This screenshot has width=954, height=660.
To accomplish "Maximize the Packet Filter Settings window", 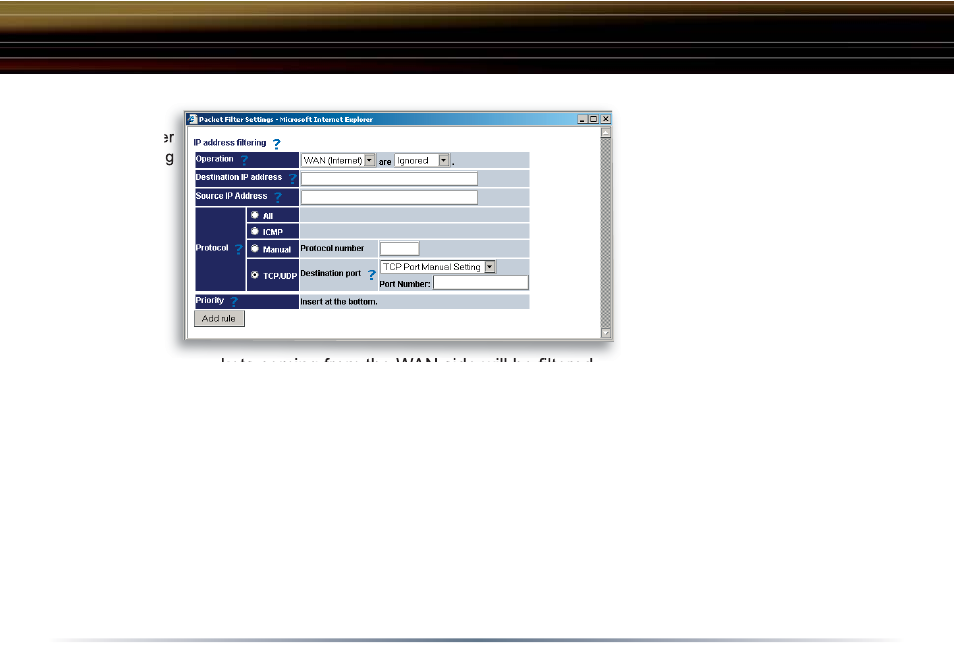I will (x=594, y=119).
